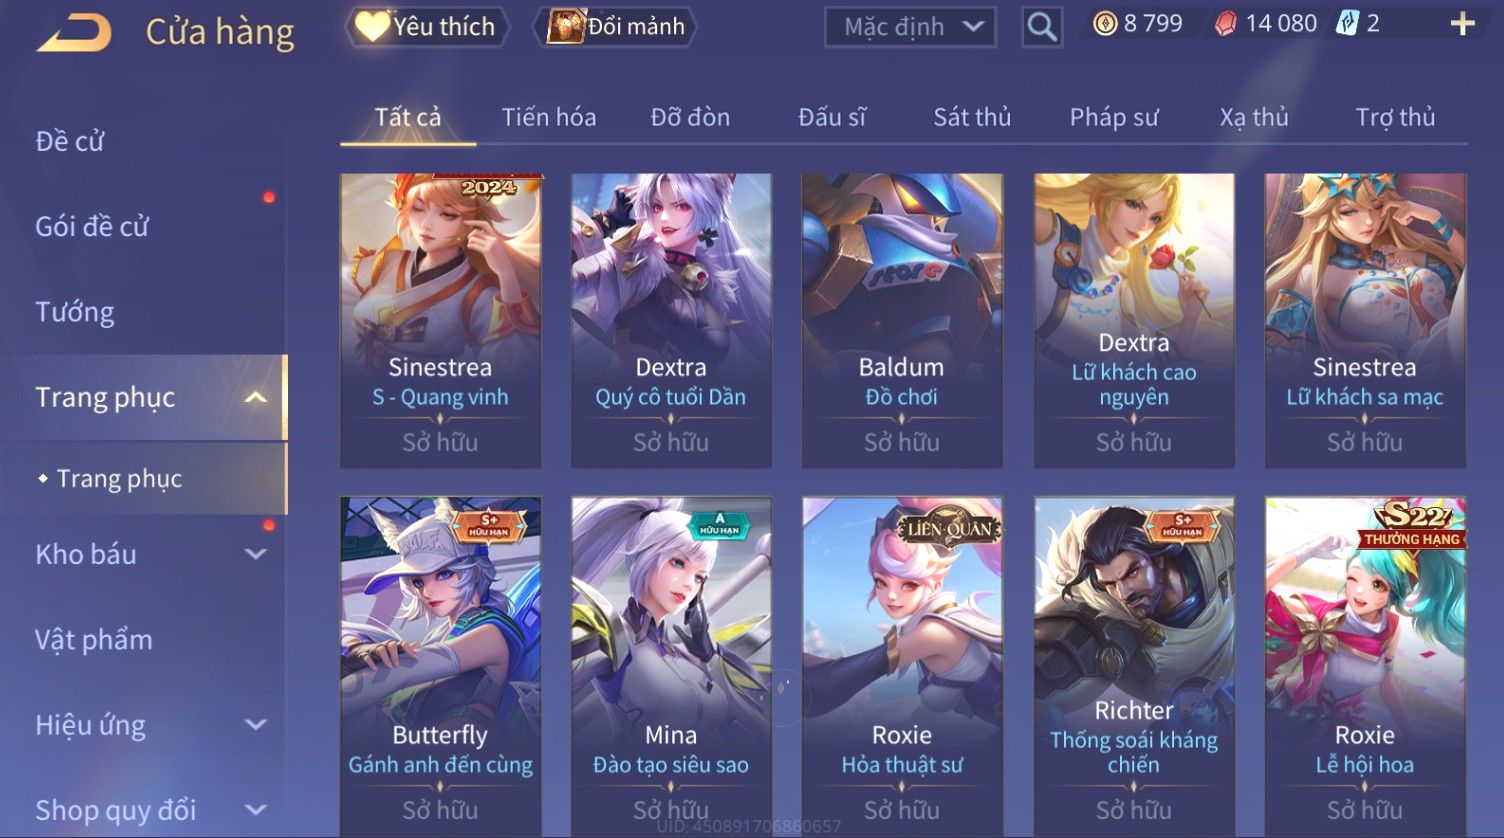
Task: Switch to the Sát thủ tab
Action: click(972, 117)
